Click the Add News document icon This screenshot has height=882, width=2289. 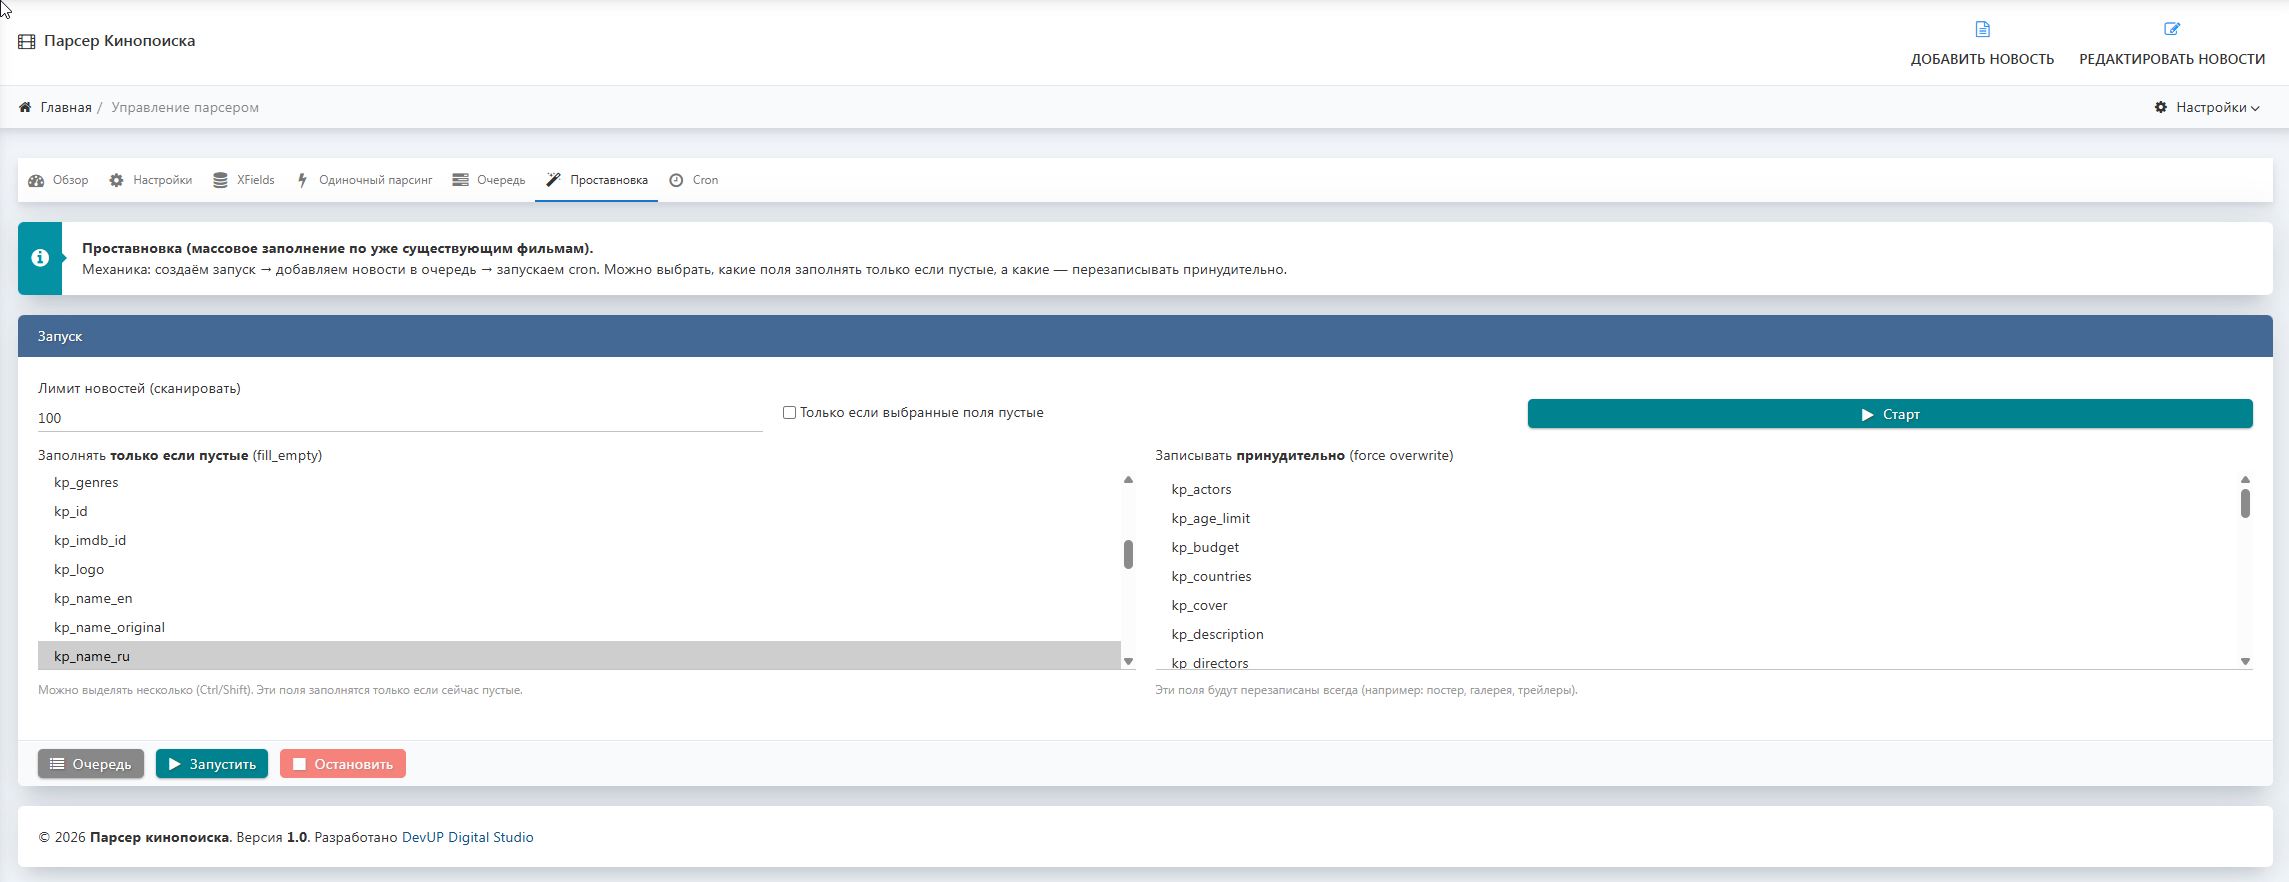[1982, 29]
